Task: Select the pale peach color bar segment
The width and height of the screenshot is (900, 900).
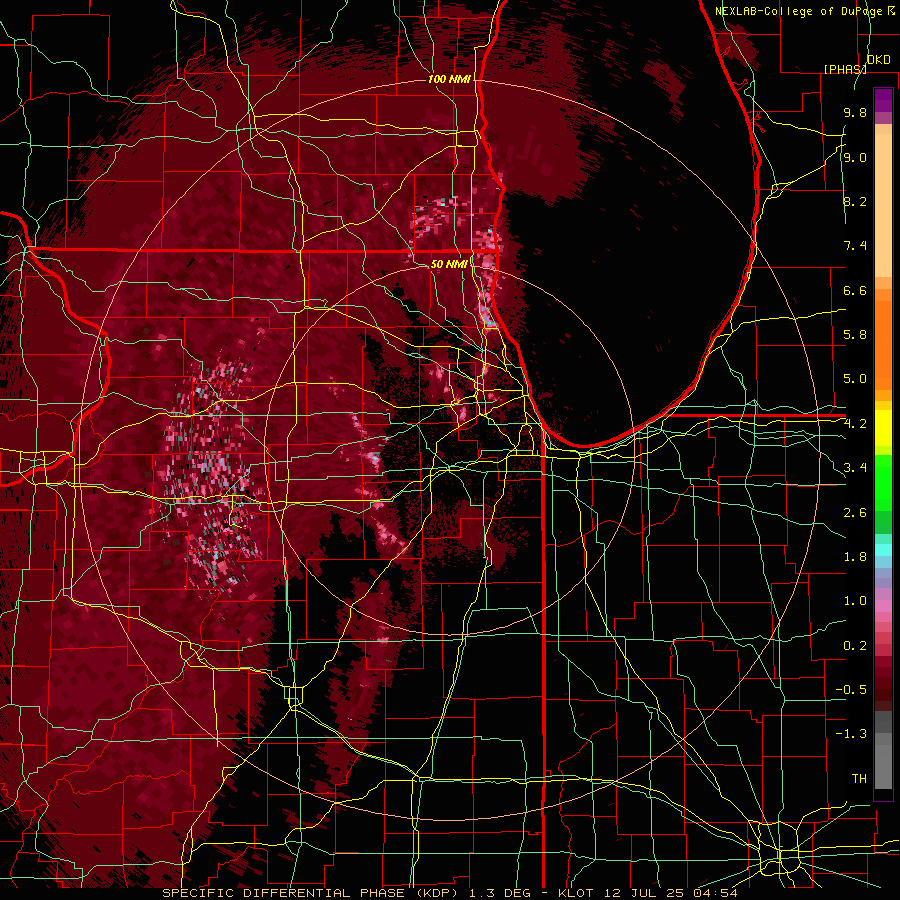Action: (x=883, y=205)
